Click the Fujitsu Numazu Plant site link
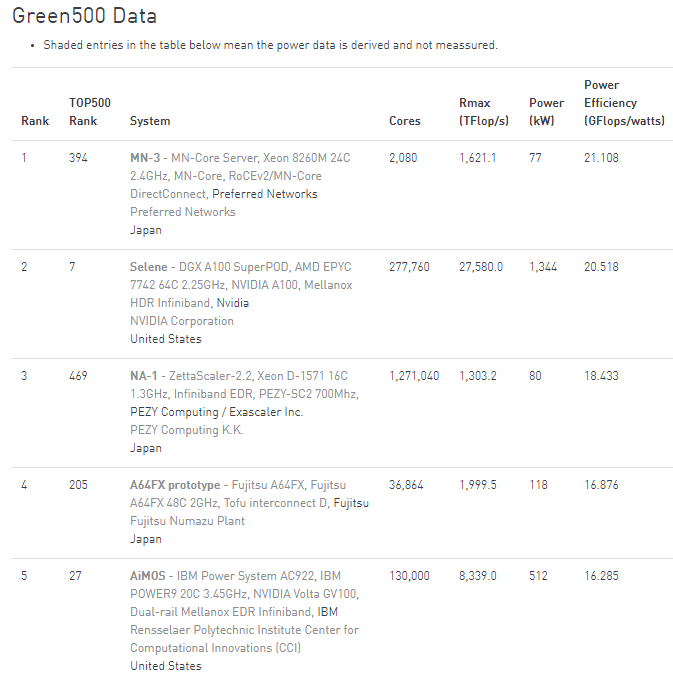 [x=187, y=521]
